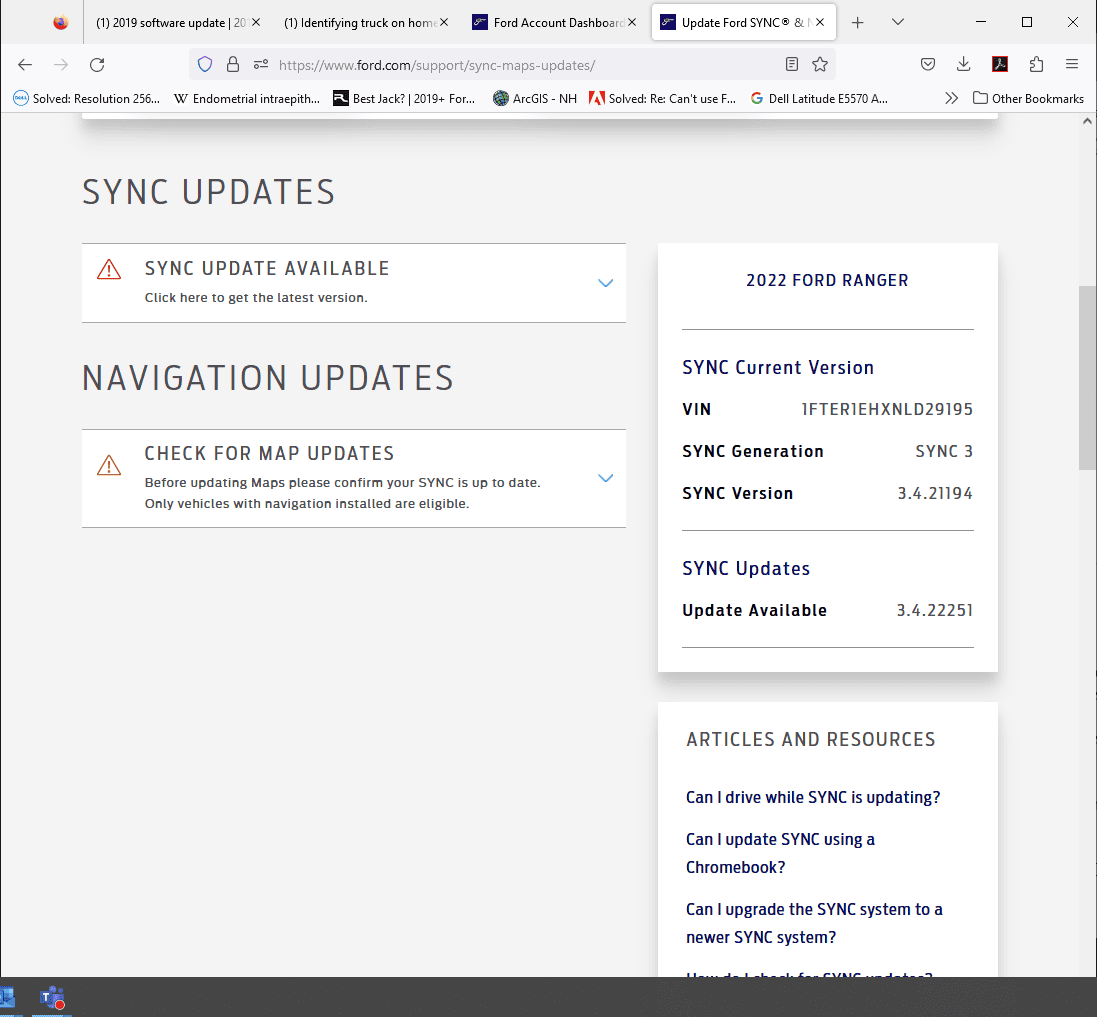Click the SYNC UPDATE AVAILABLE warning icon
The height and width of the screenshot is (1017, 1097).
coord(109,269)
